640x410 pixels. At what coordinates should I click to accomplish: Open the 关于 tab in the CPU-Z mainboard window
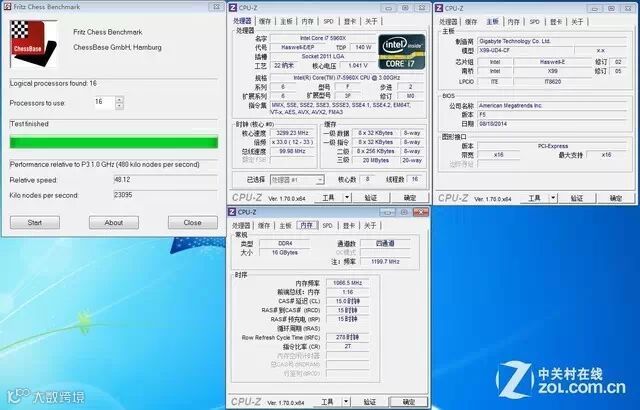[x=577, y=22]
